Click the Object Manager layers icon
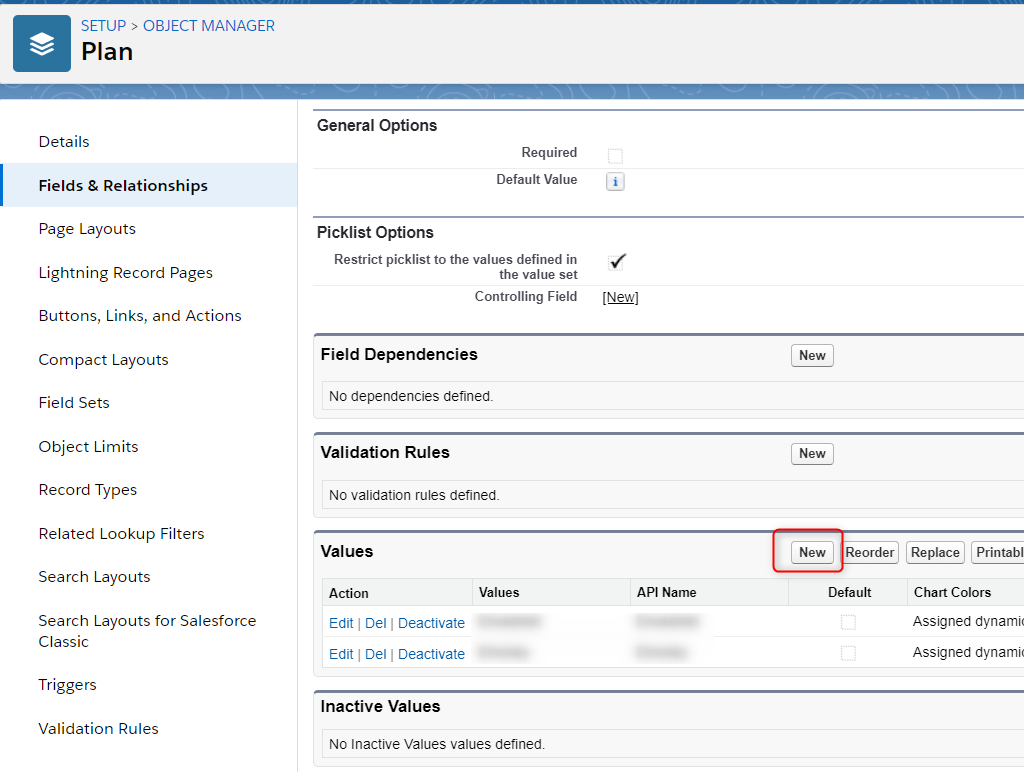This screenshot has height=772, width=1024. (x=42, y=44)
